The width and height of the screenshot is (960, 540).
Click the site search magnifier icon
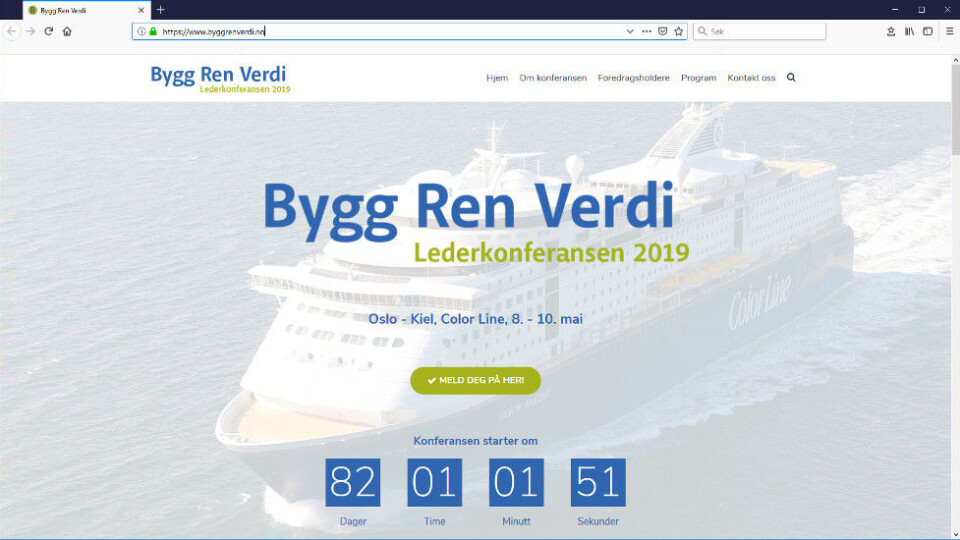pyautogui.click(x=791, y=78)
